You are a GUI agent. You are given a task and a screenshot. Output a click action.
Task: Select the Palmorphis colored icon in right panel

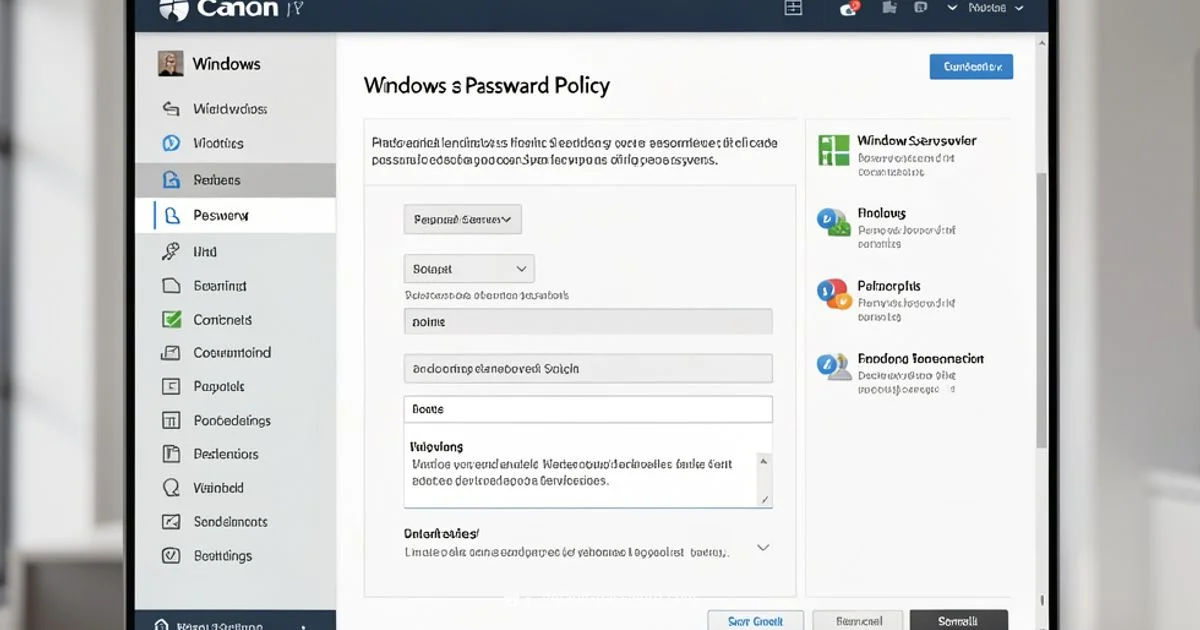click(x=831, y=295)
